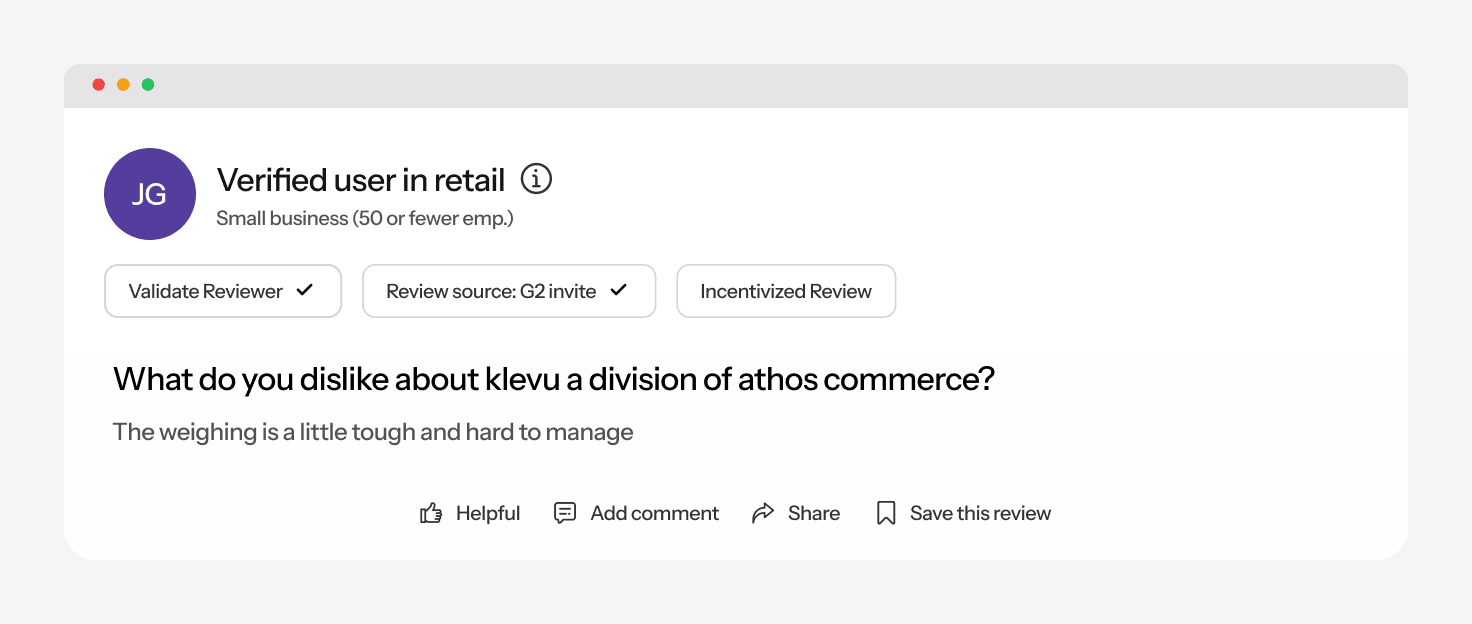Viewport: 1472px width, 624px height.
Task: Click the Add comment text link
Action: tap(654, 514)
